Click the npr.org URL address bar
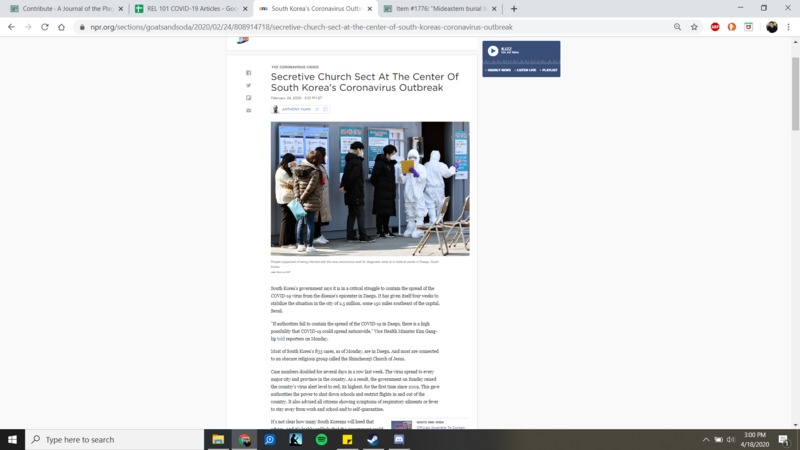This screenshot has width=800, height=450. [301, 27]
